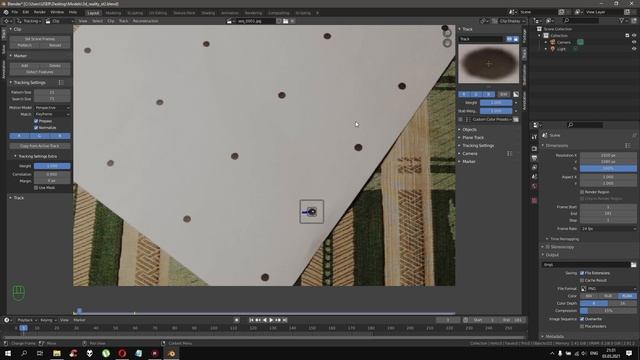Open the Motion Model dropdown
640x360 pixels.
tap(52, 108)
